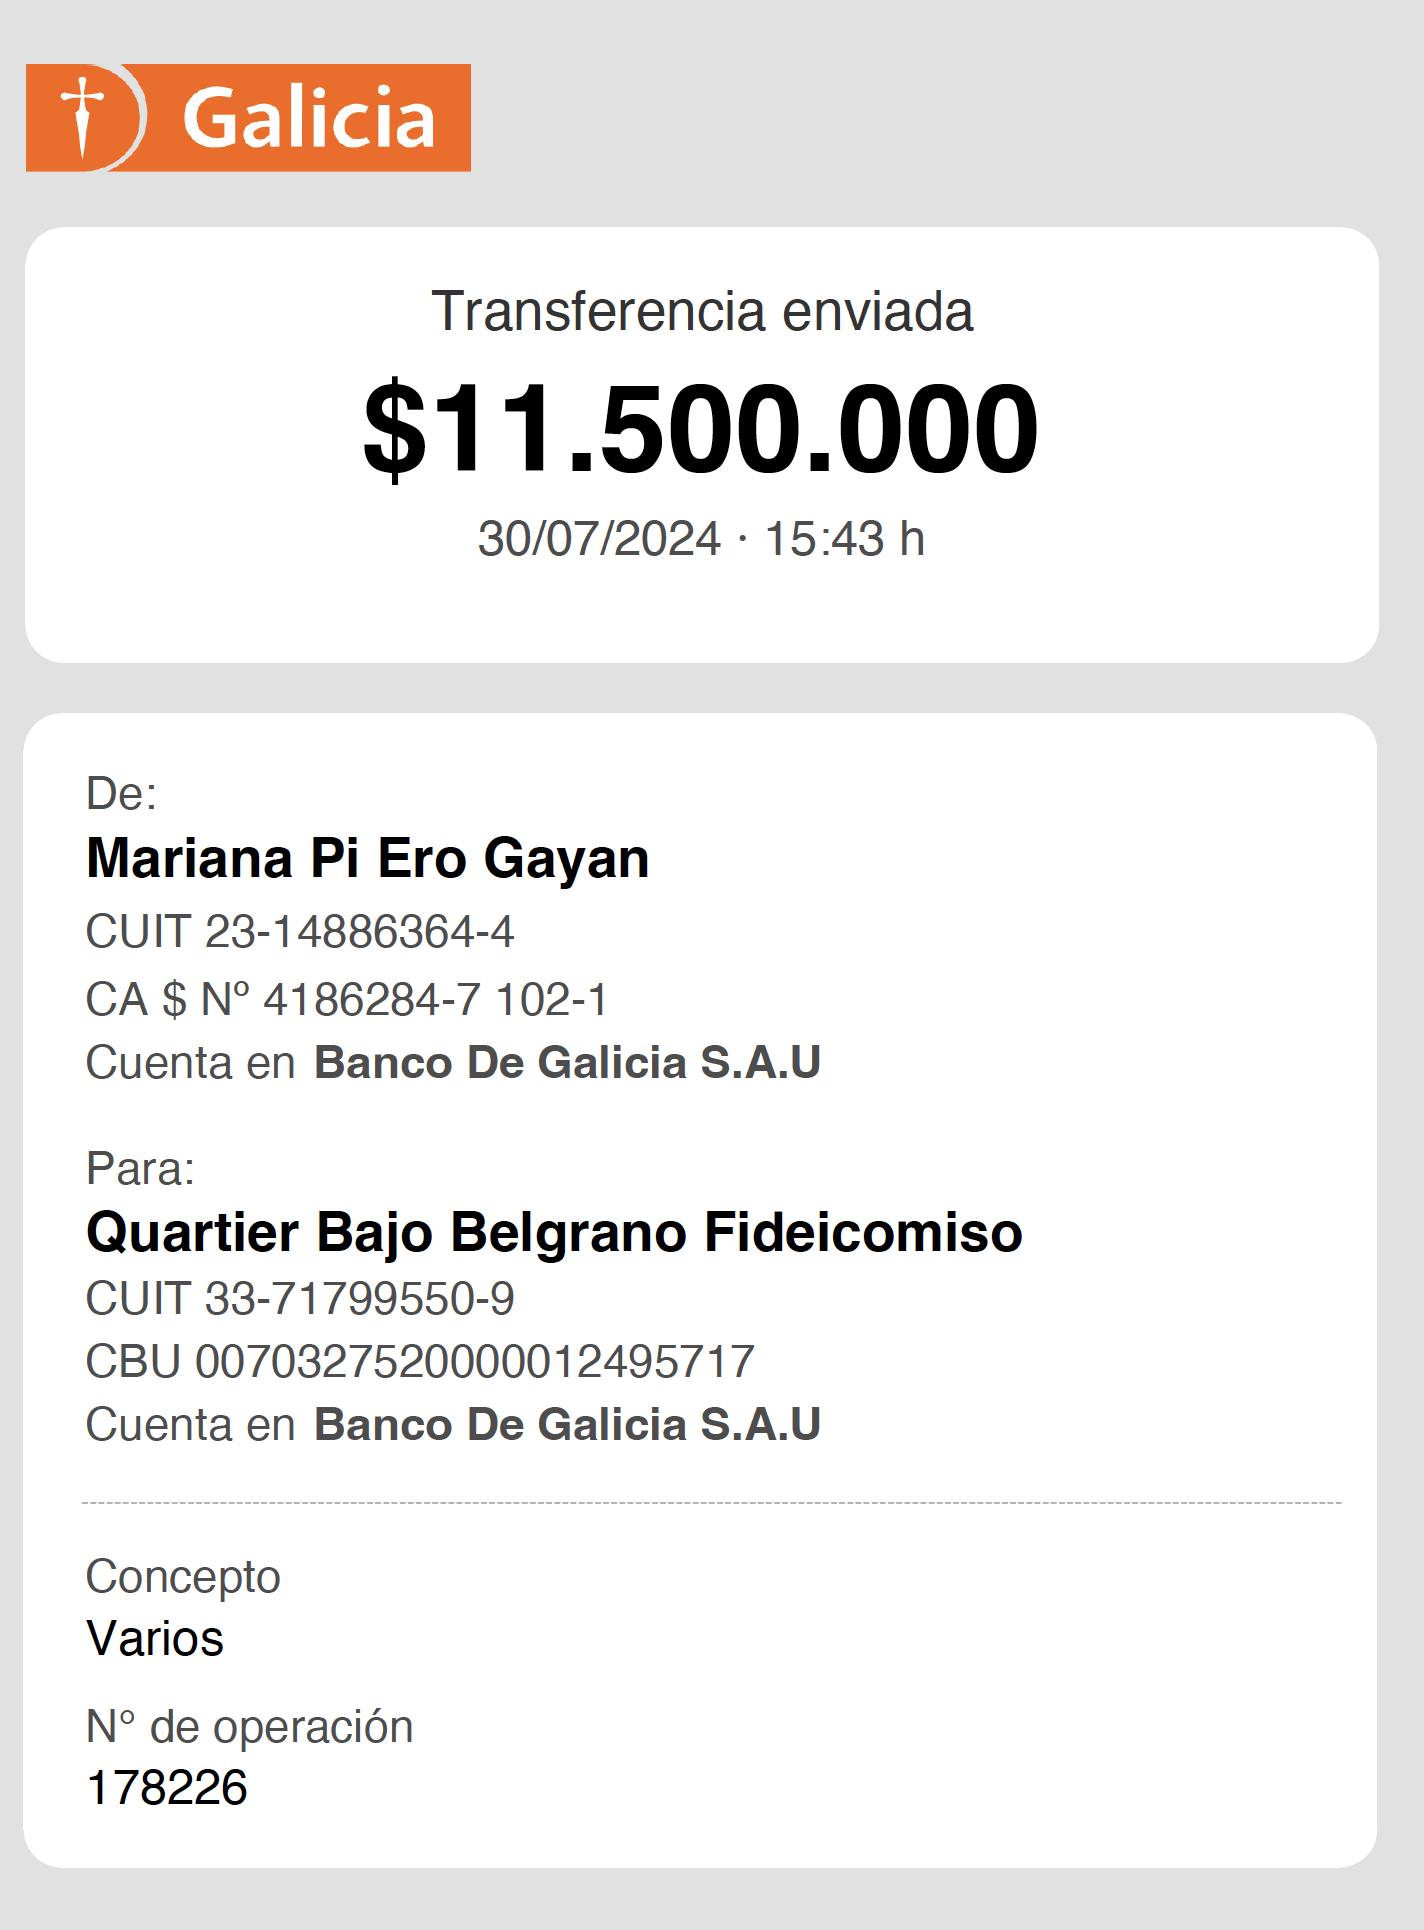Select the Transferencia enviada heading
Image resolution: width=1424 pixels, height=1930 pixels.
702,311
